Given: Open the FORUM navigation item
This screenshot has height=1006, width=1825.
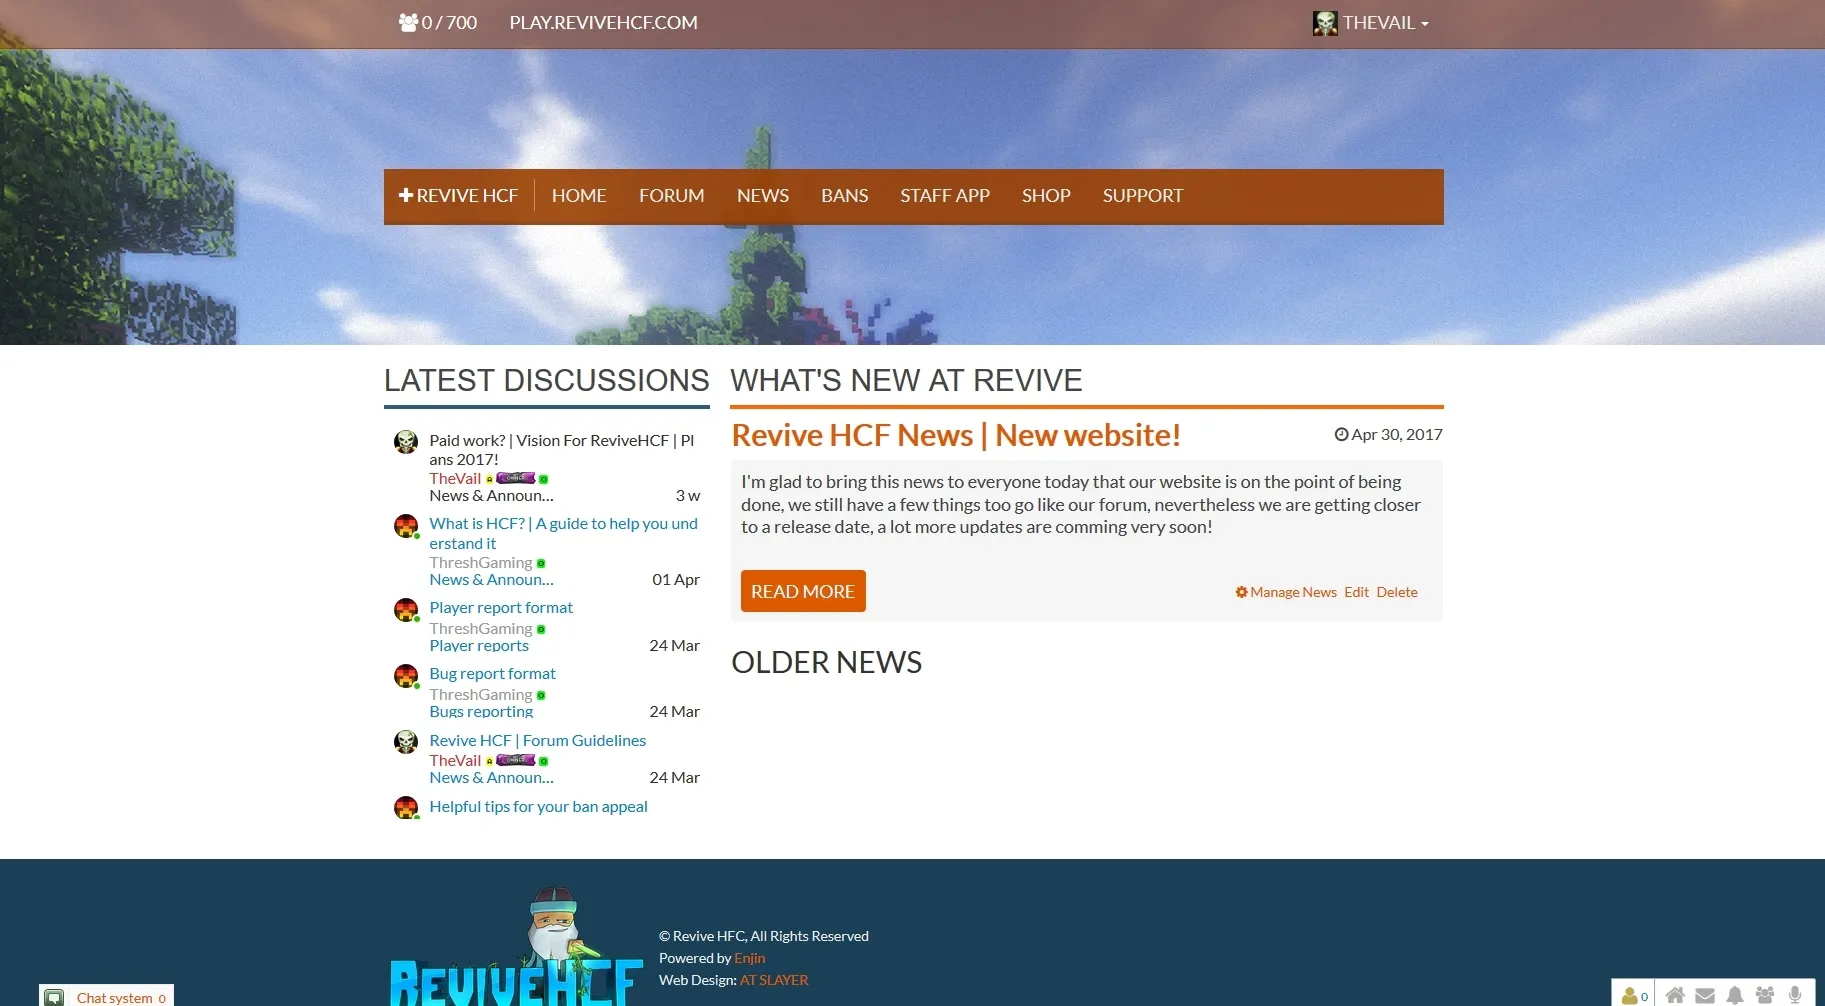Looking at the screenshot, I should pyautogui.click(x=672, y=196).
